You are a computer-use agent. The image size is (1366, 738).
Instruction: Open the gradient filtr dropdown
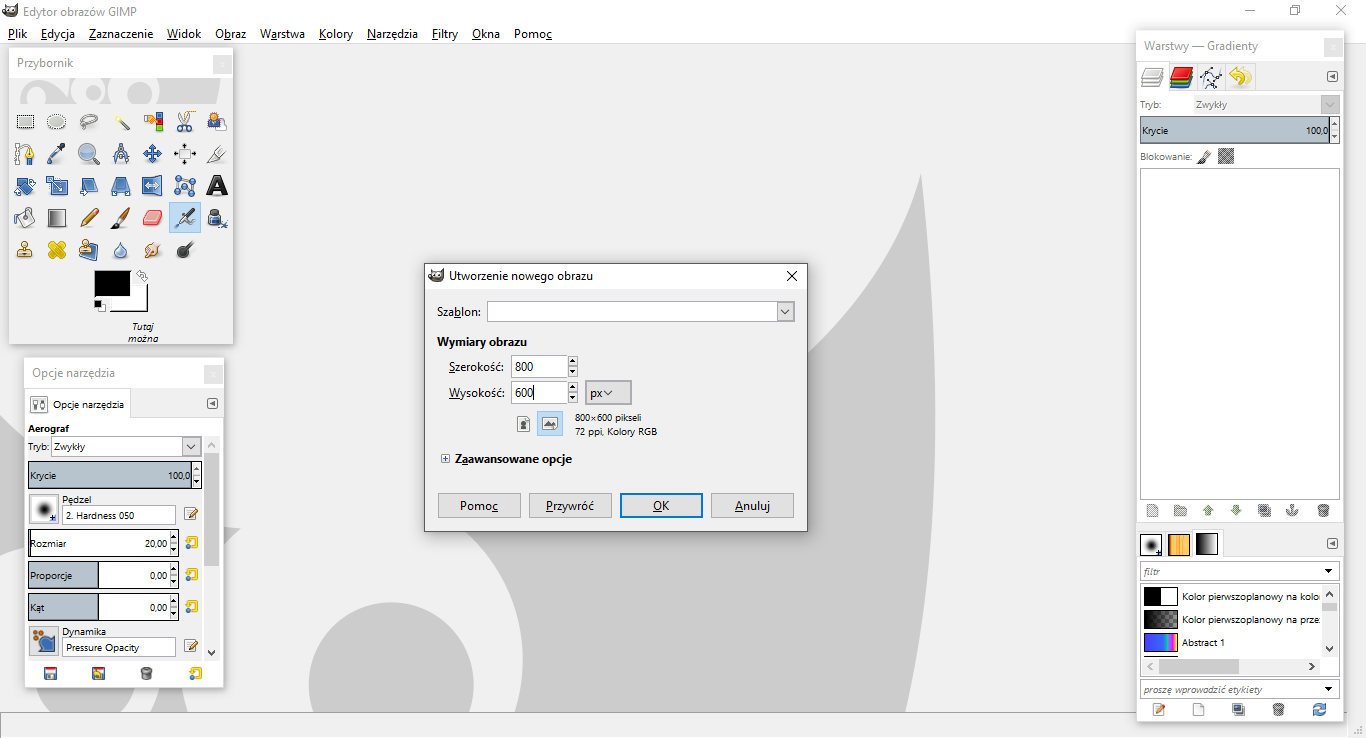pyautogui.click(x=1329, y=572)
